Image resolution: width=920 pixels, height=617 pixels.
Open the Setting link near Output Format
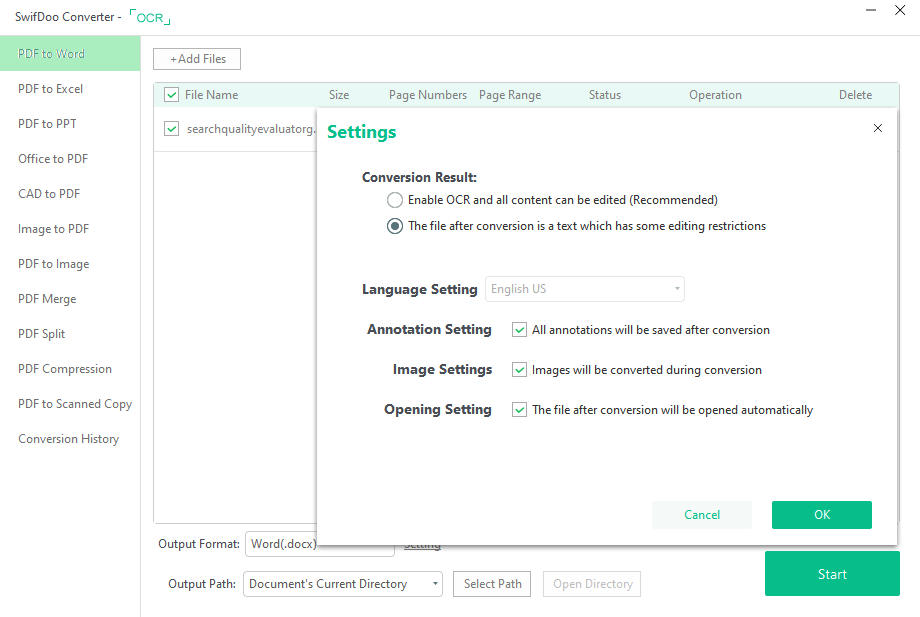pos(422,547)
